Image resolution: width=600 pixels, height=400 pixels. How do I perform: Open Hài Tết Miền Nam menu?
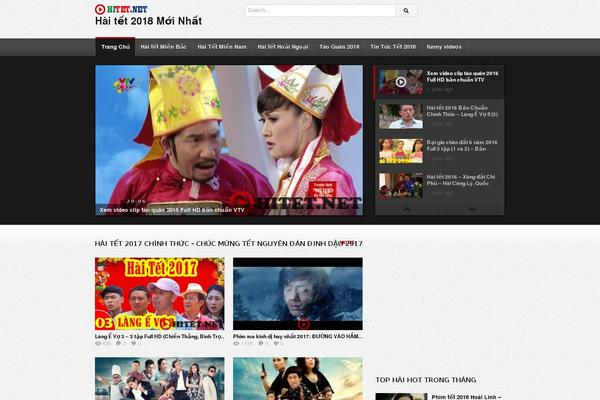[222, 47]
